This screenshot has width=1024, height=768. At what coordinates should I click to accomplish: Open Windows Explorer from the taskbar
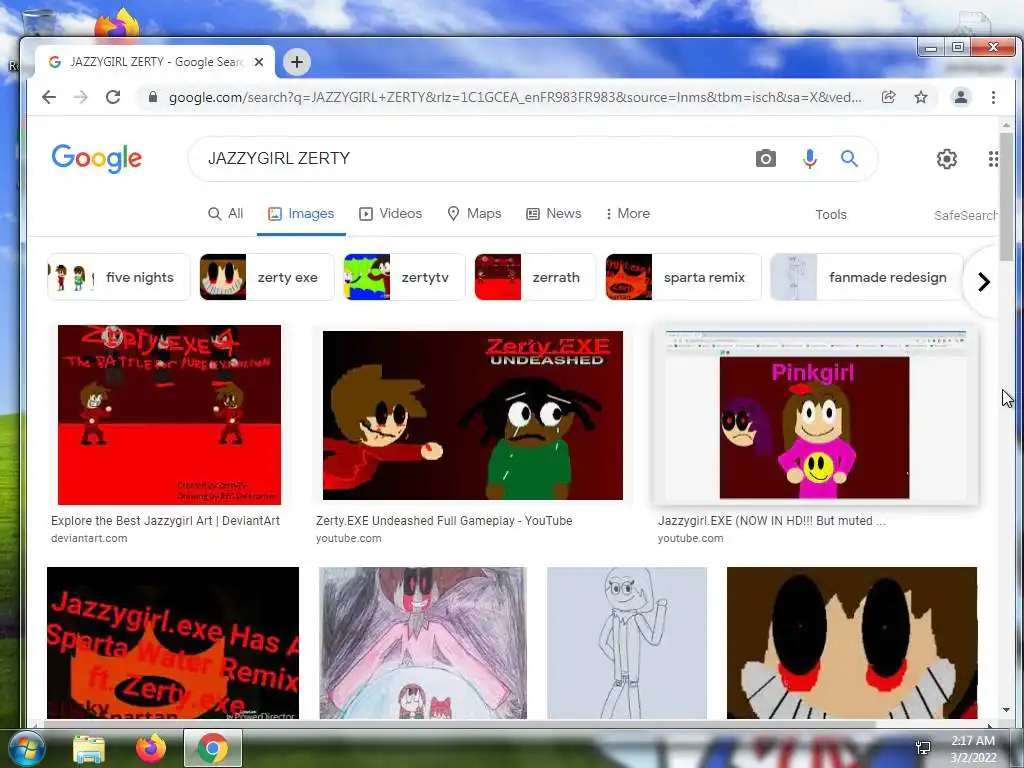(x=89, y=748)
